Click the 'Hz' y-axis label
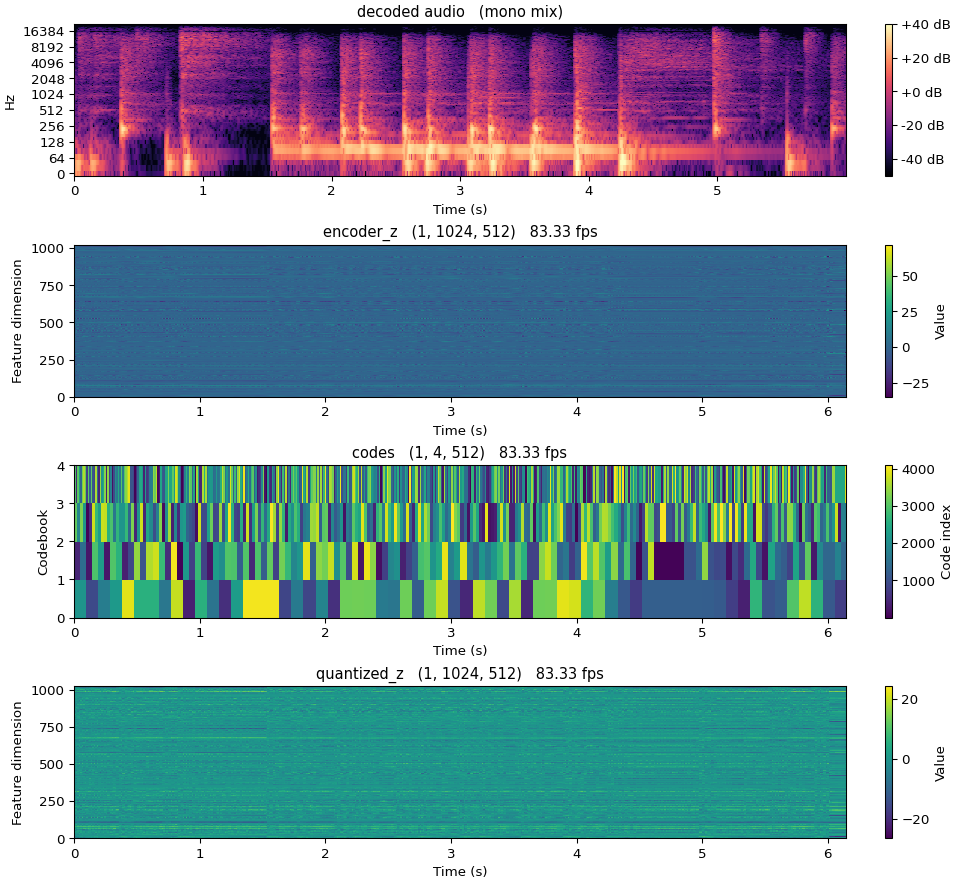The width and height of the screenshot is (960, 883). coord(10,101)
